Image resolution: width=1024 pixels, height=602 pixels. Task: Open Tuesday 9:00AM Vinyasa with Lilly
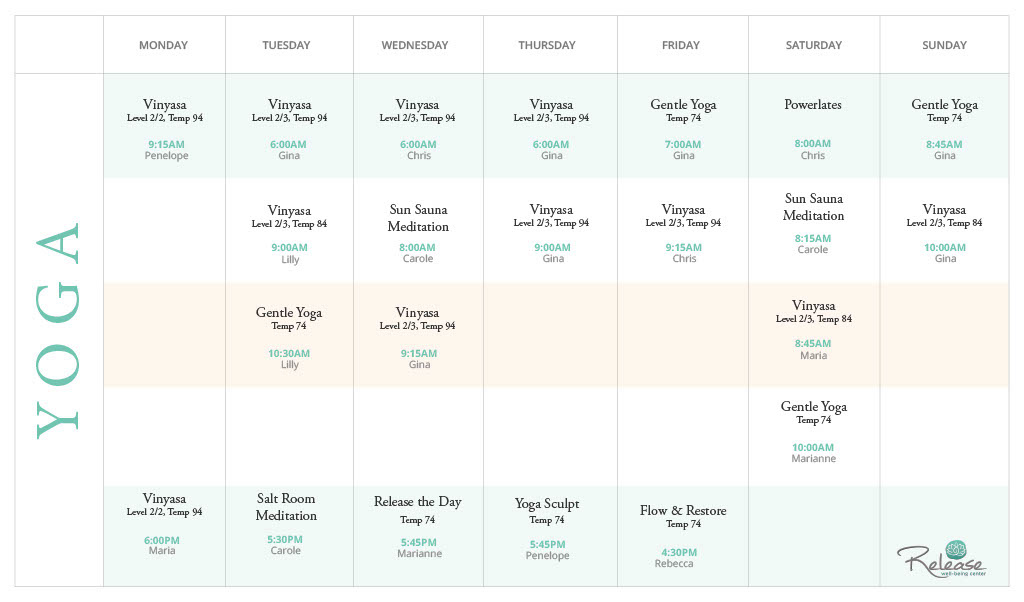[x=289, y=234]
